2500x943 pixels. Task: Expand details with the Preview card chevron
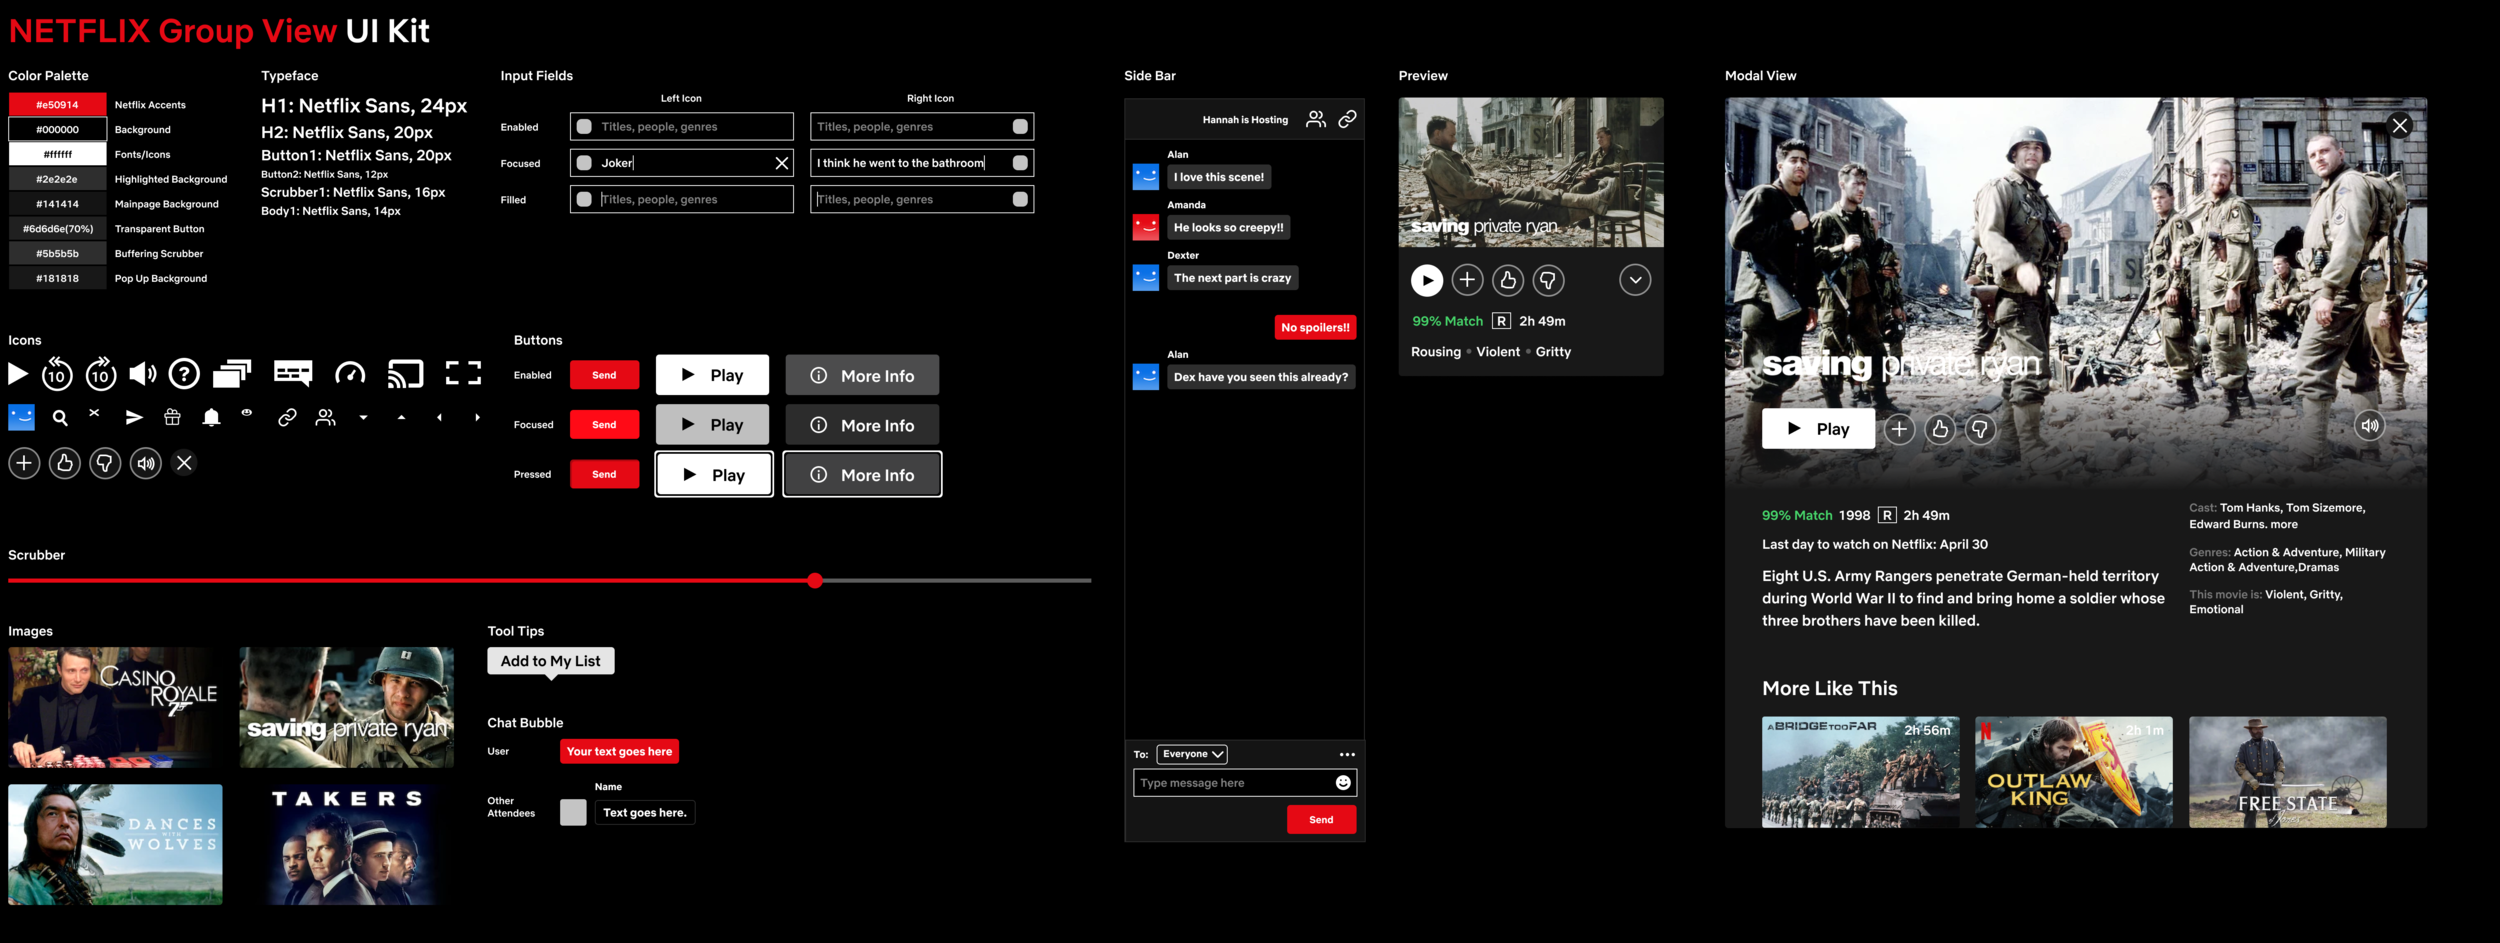pyautogui.click(x=1635, y=280)
